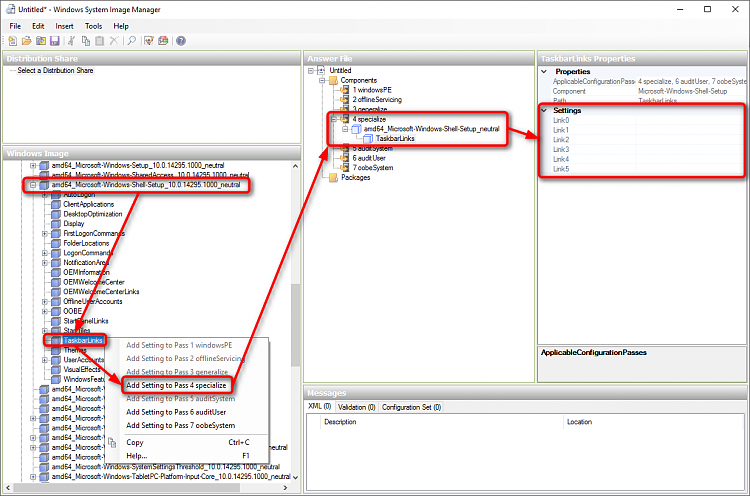This screenshot has height=496, width=750.
Task: Select the FolderLocations tree item
Action: click(86, 243)
